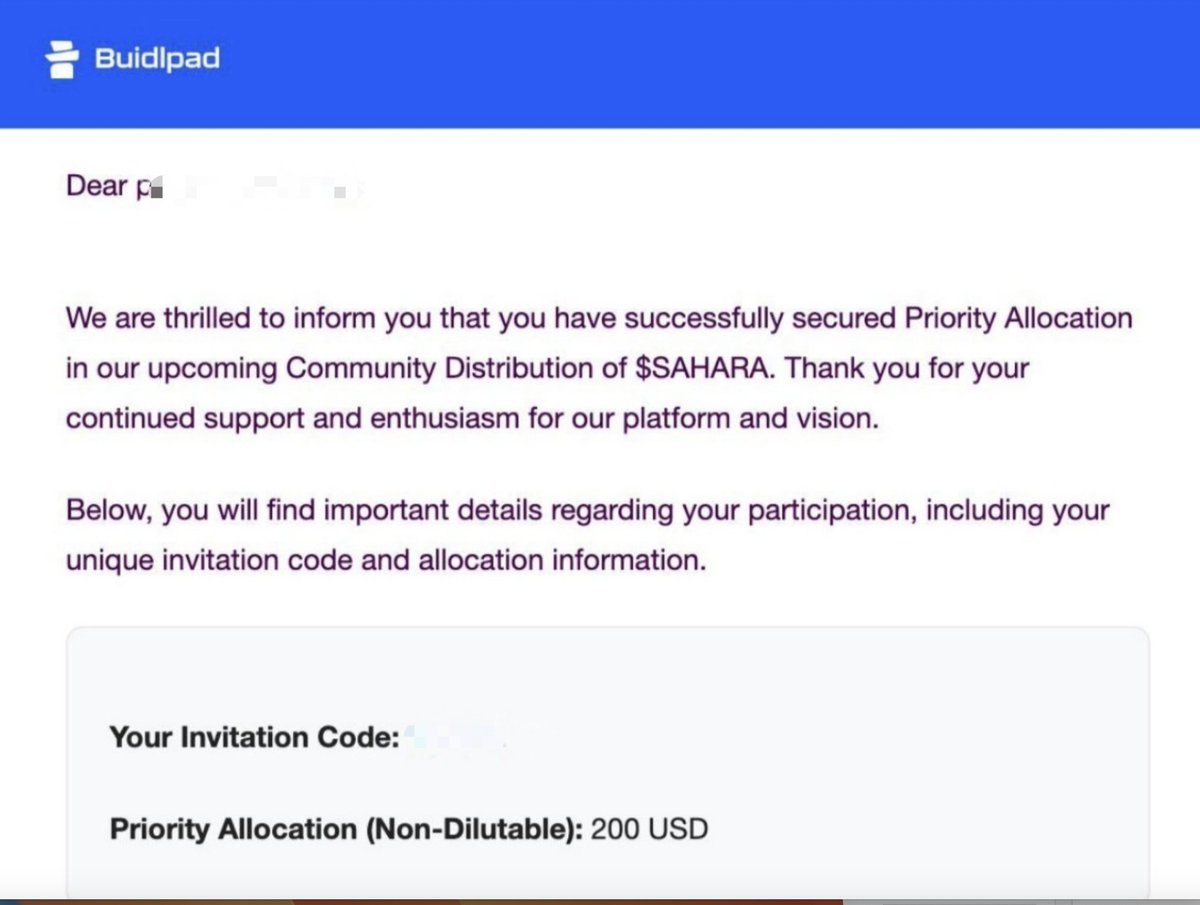Click the Buidlpad logo icon
Screen dimensions: 1200x905
click(62, 59)
